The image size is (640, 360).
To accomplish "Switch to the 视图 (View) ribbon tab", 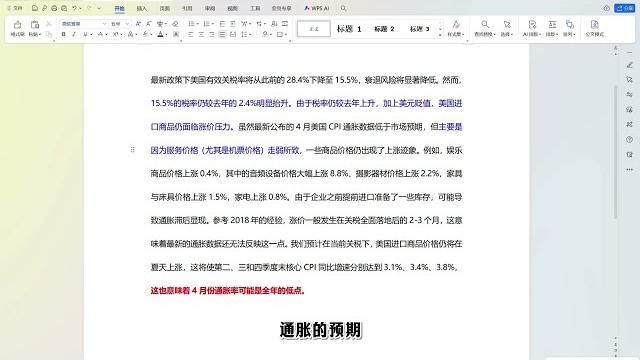I will pos(232,8).
